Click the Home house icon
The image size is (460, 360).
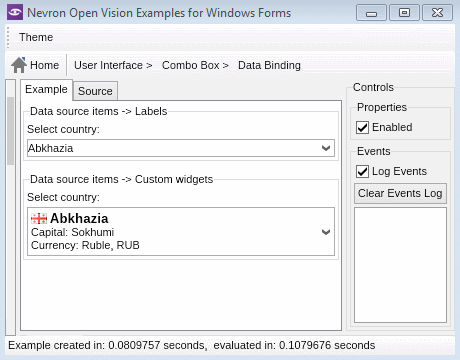(x=19, y=65)
